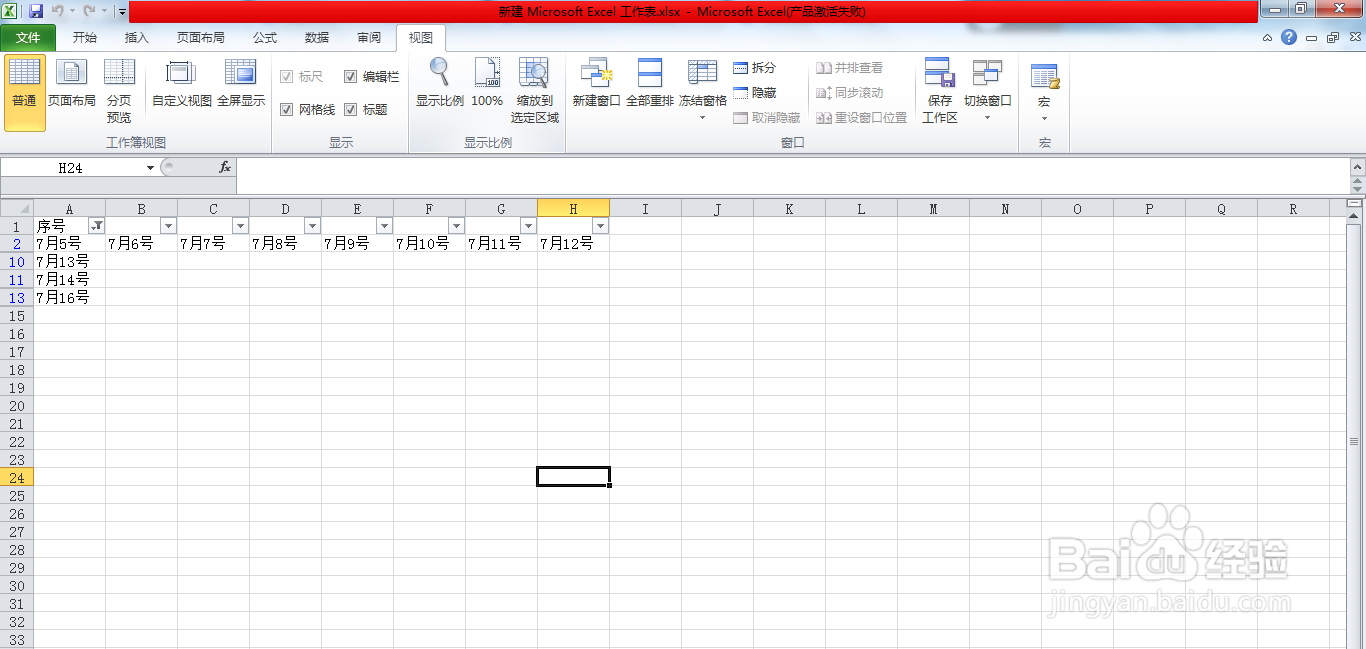Switch to the 开始 Home tab
1366x649 pixels.
click(x=85, y=38)
